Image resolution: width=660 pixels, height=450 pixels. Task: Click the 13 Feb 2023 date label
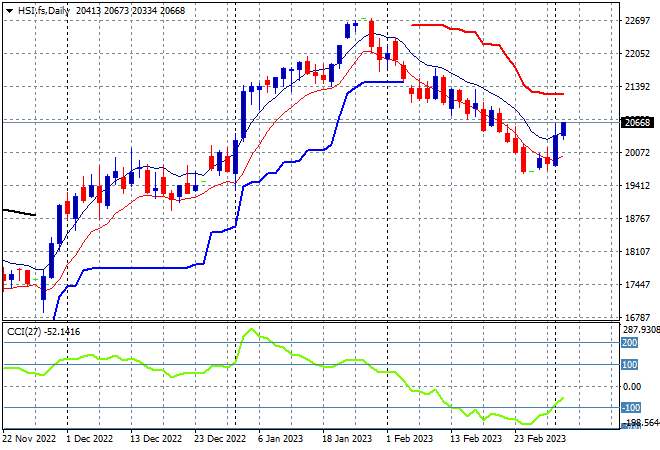tap(476, 439)
